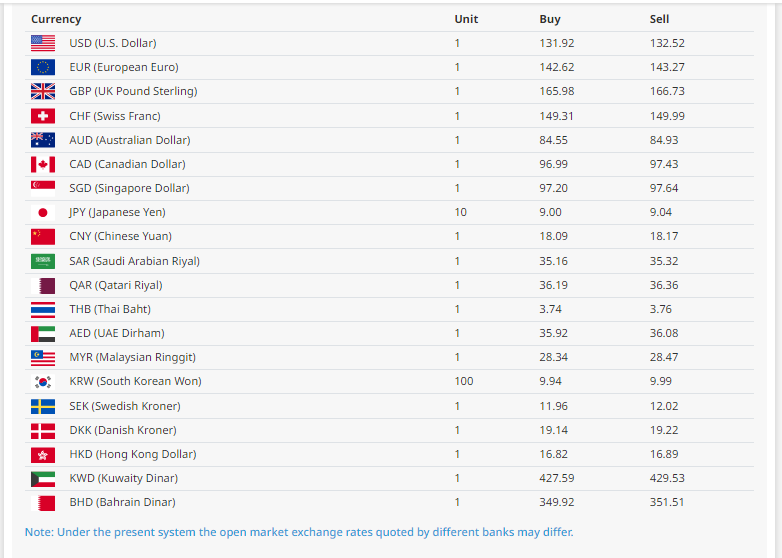Select the AUD (Australian Dollar) label
This screenshot has height=558, width=782.
point(129,140)
